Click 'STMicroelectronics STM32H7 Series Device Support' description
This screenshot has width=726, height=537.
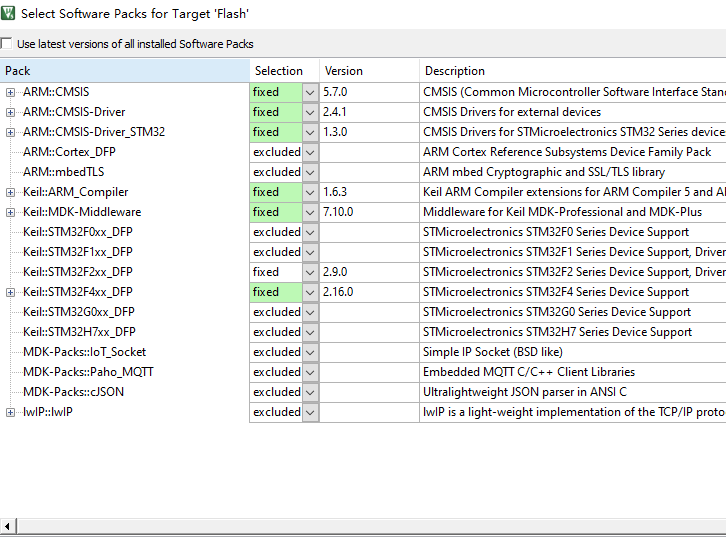coord(557,332)
